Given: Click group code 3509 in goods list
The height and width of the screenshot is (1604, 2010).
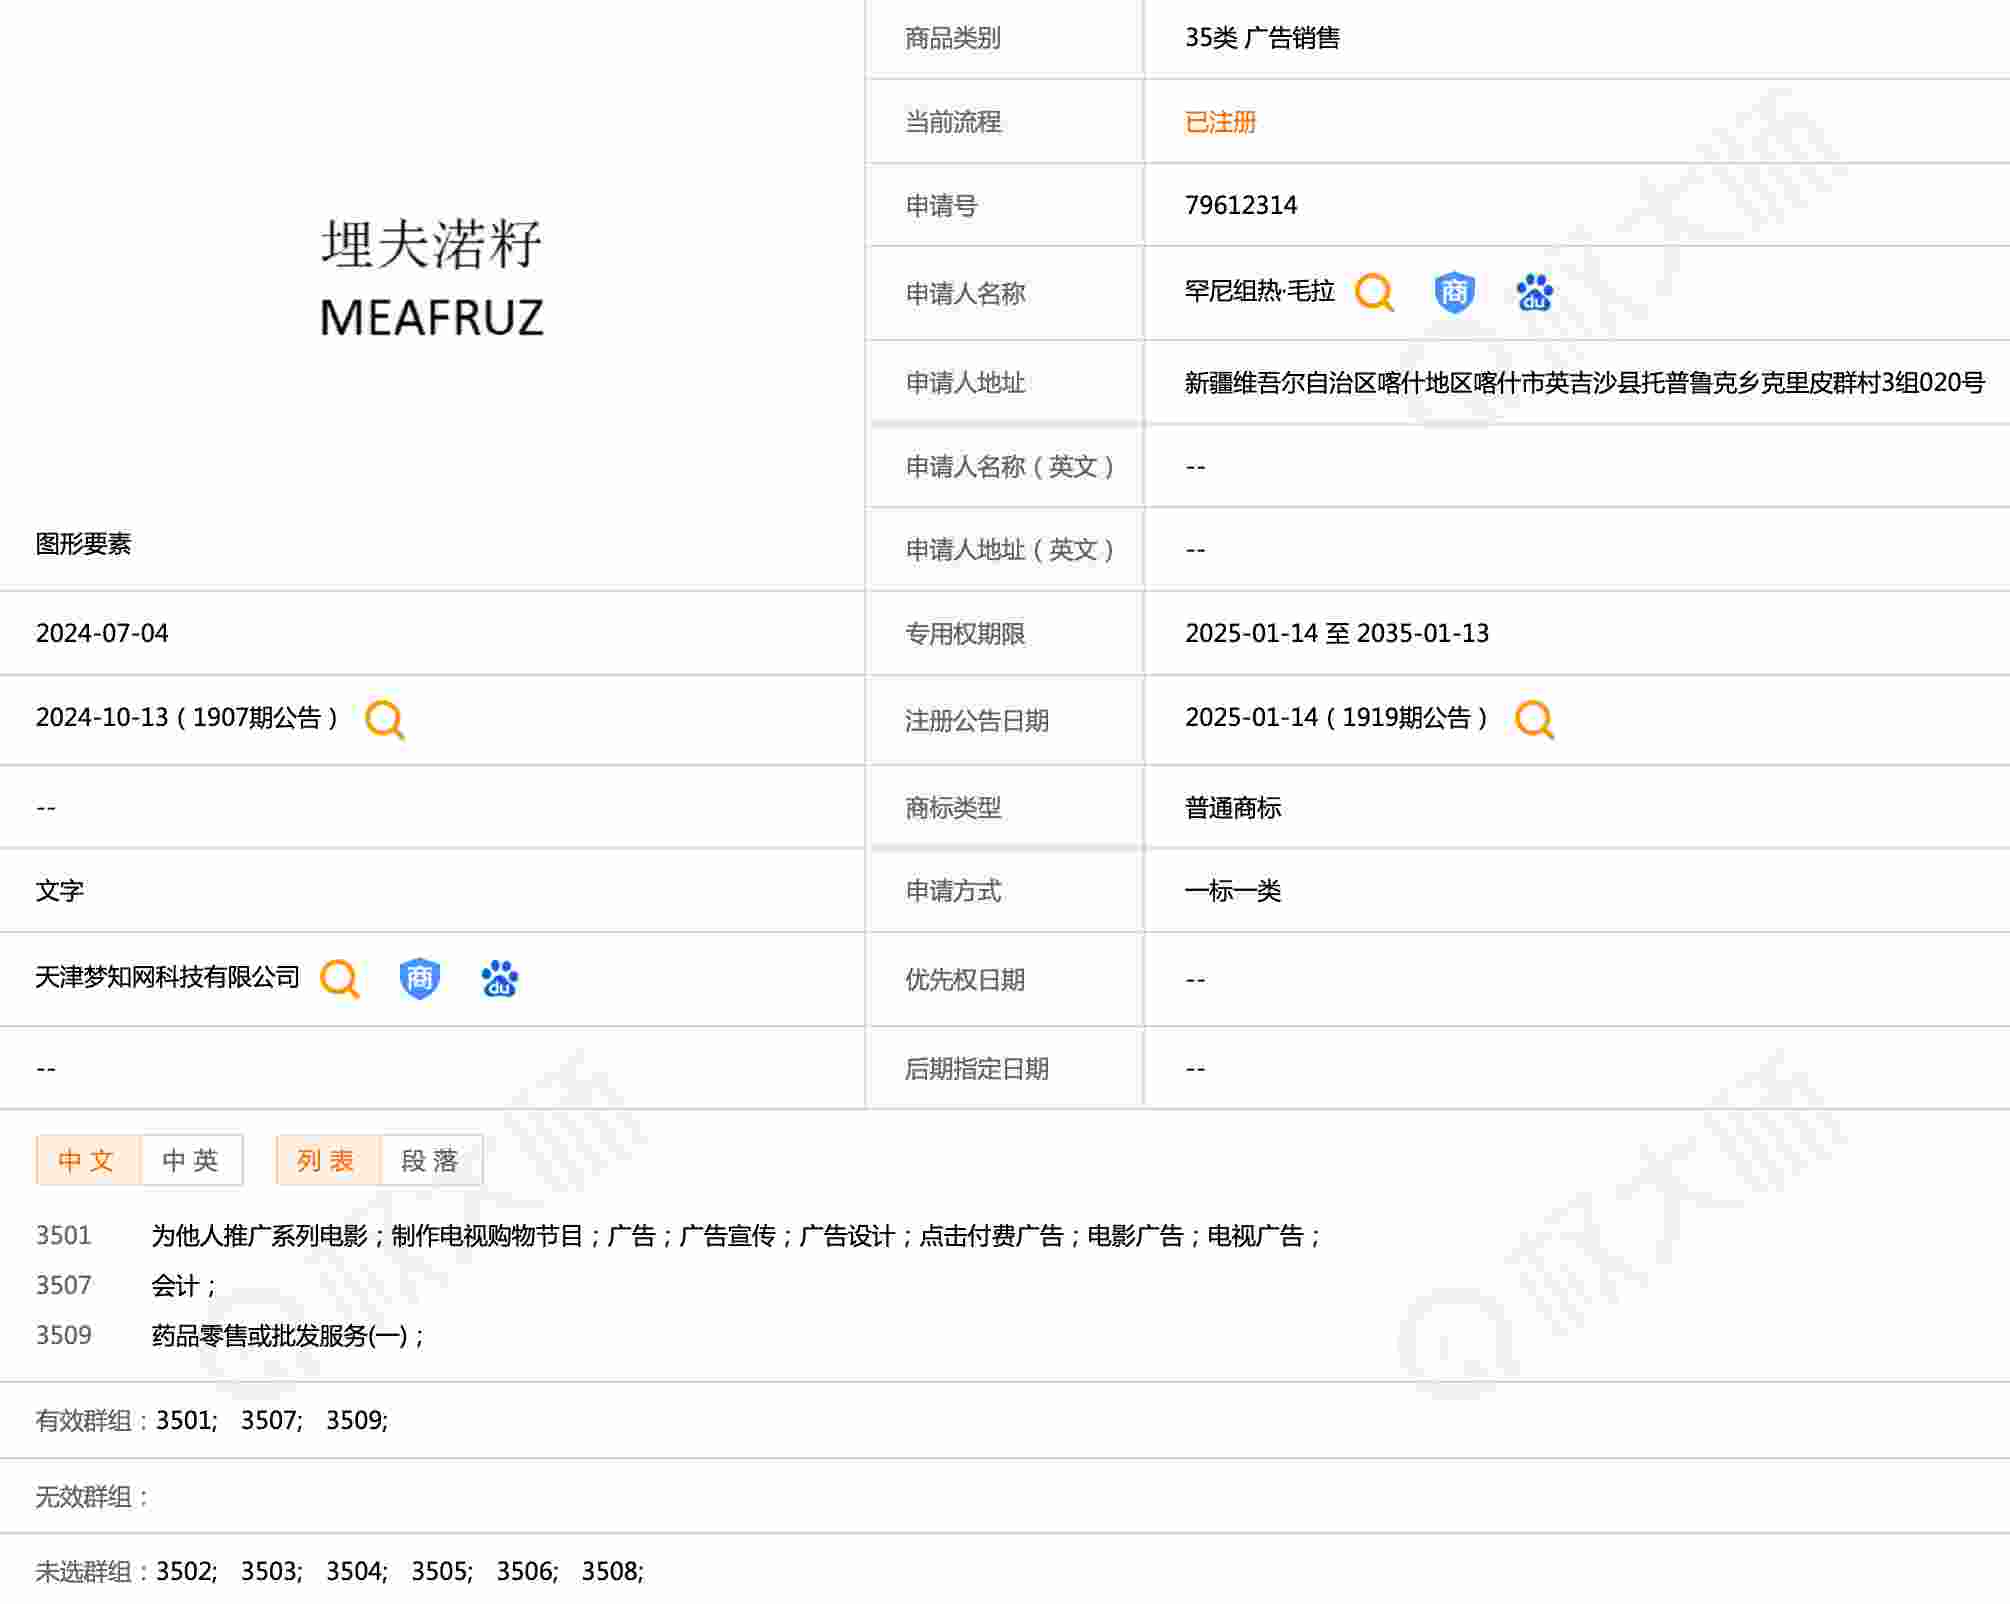Looking at the screenshot, I should (x=63, y=1336).
